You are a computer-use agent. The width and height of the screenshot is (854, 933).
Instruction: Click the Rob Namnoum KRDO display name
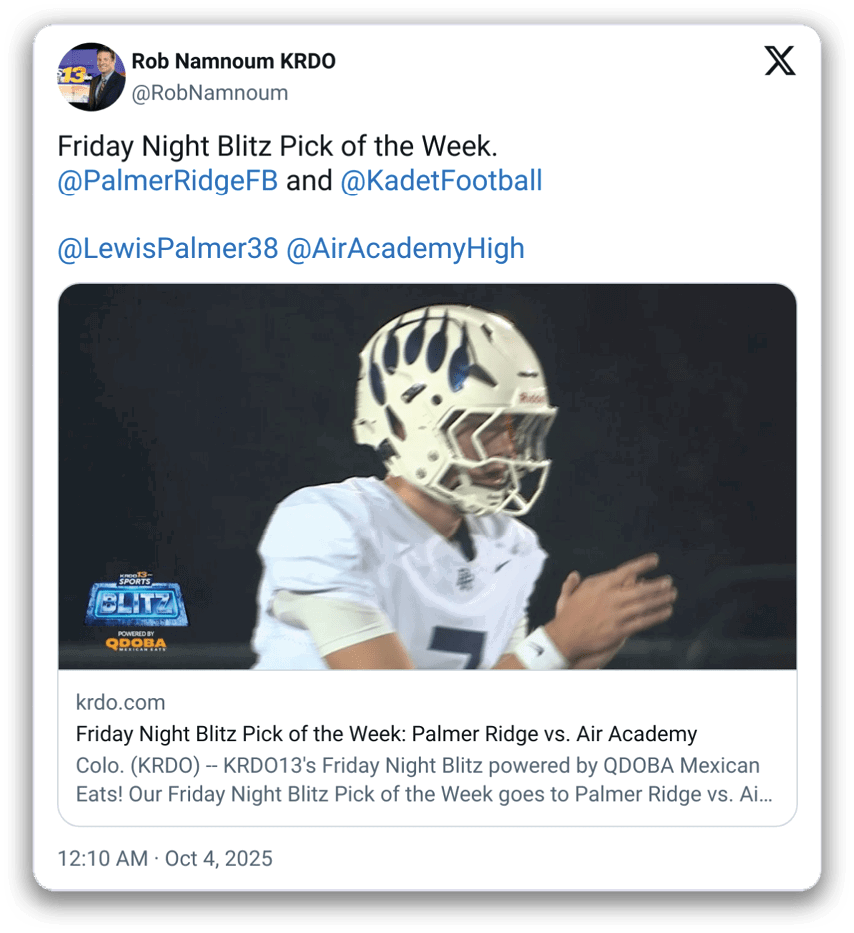pos(233,61)
